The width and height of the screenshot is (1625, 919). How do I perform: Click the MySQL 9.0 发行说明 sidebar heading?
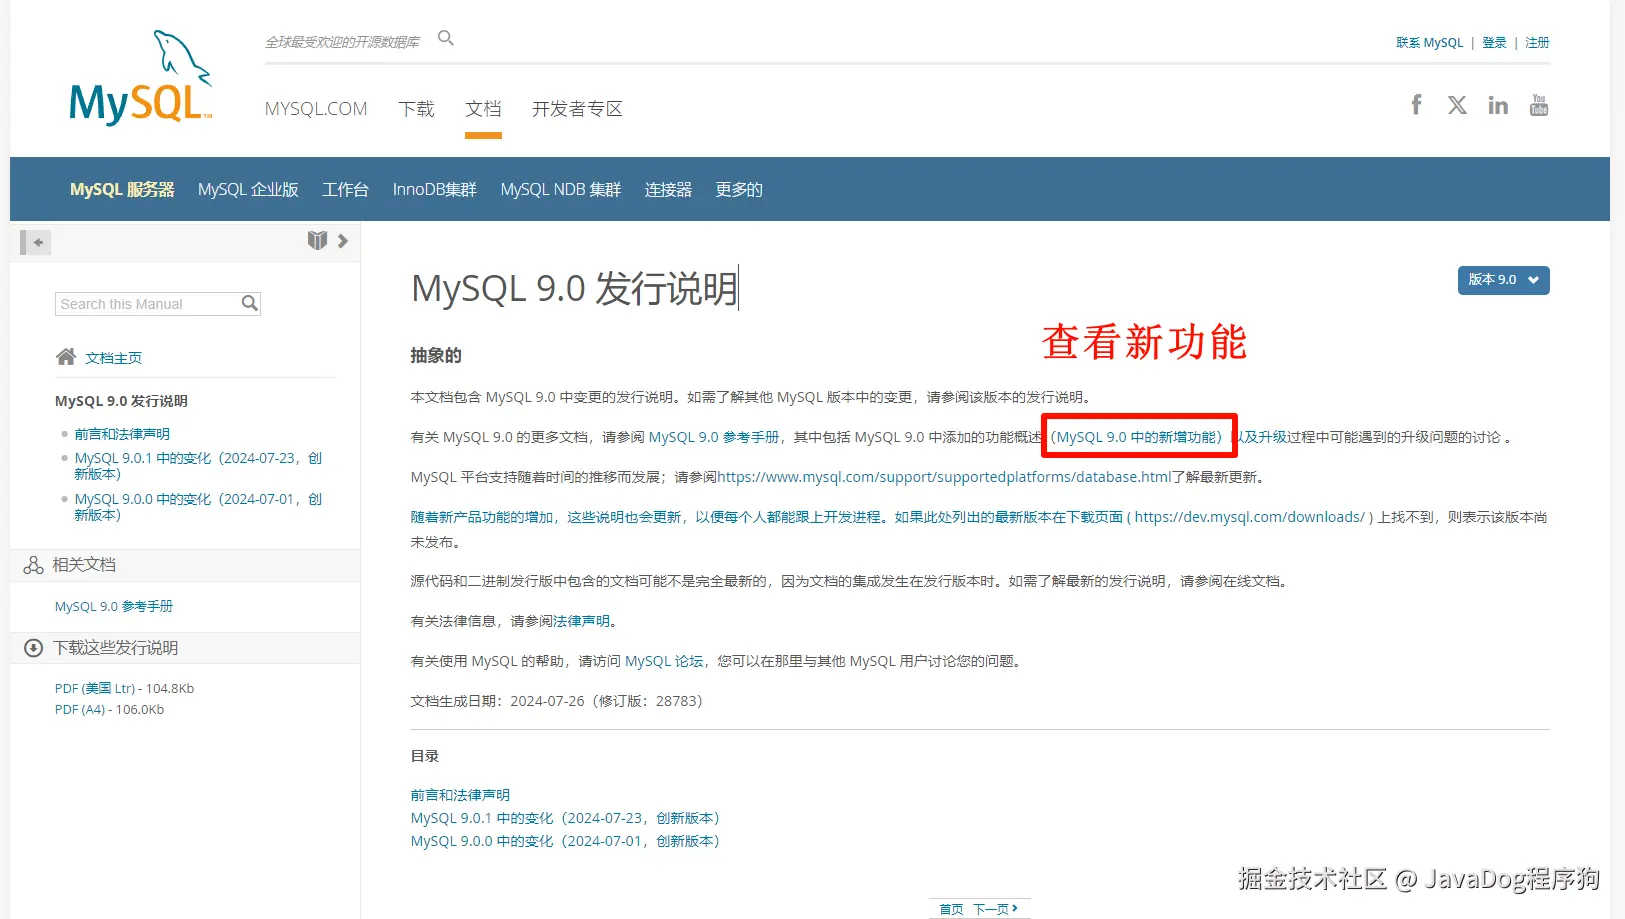(x=121, y=401)
